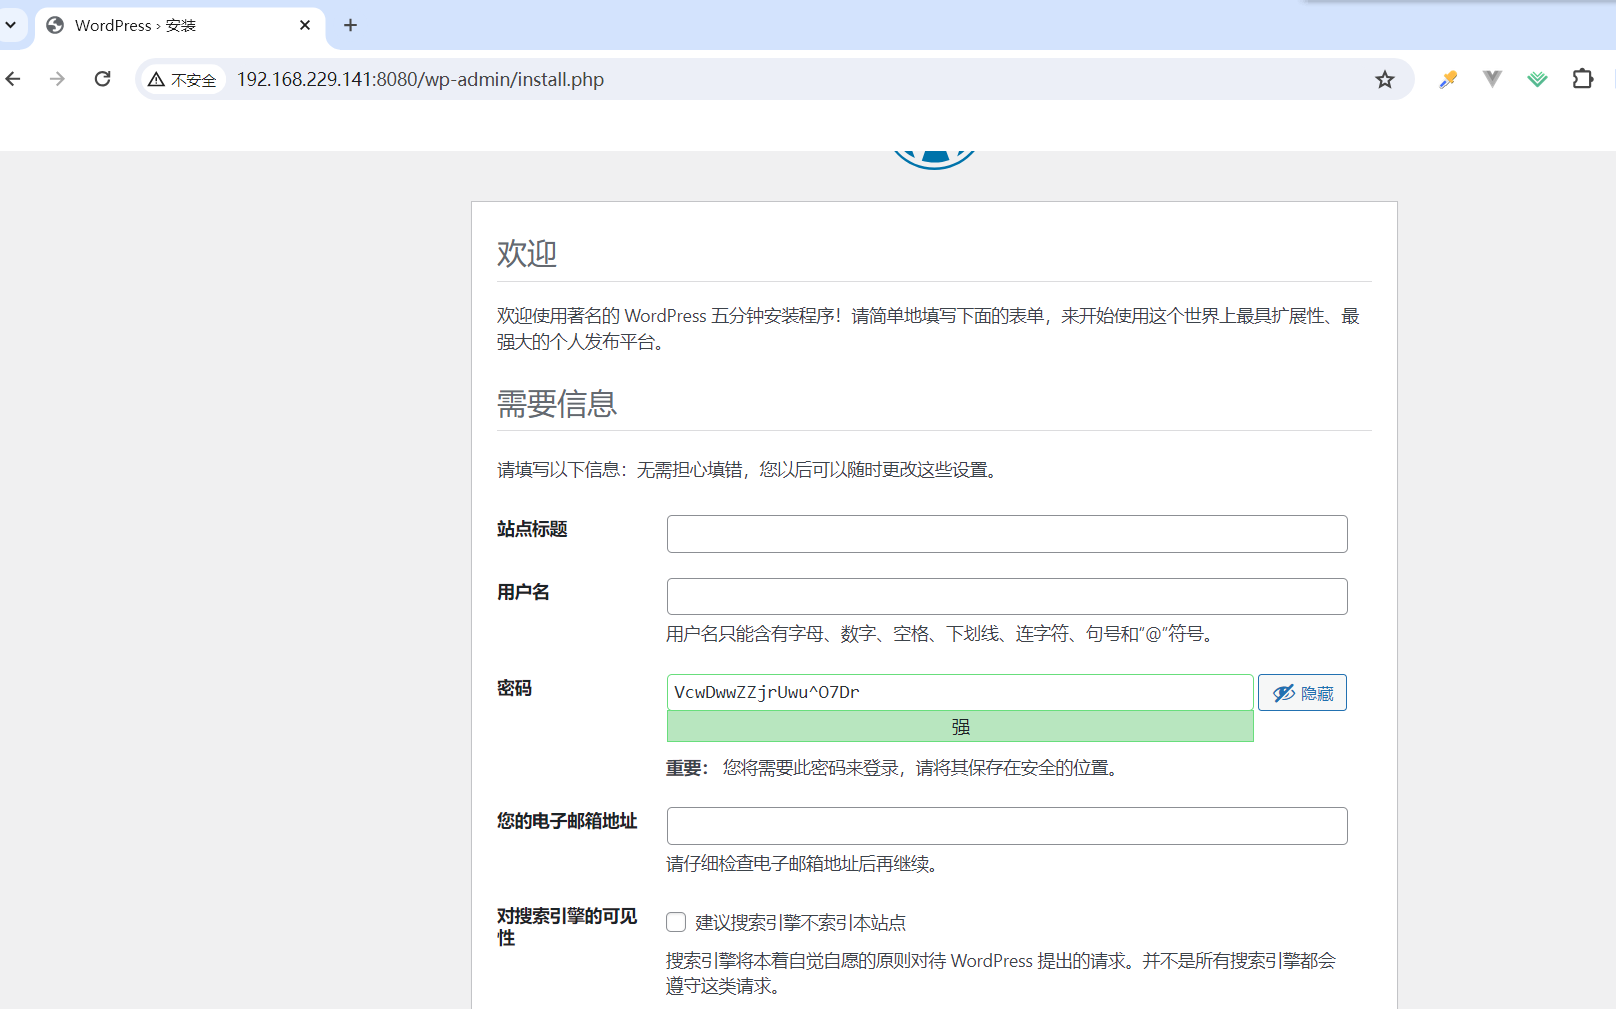Click the 重要 password notice text

[893, 768]
